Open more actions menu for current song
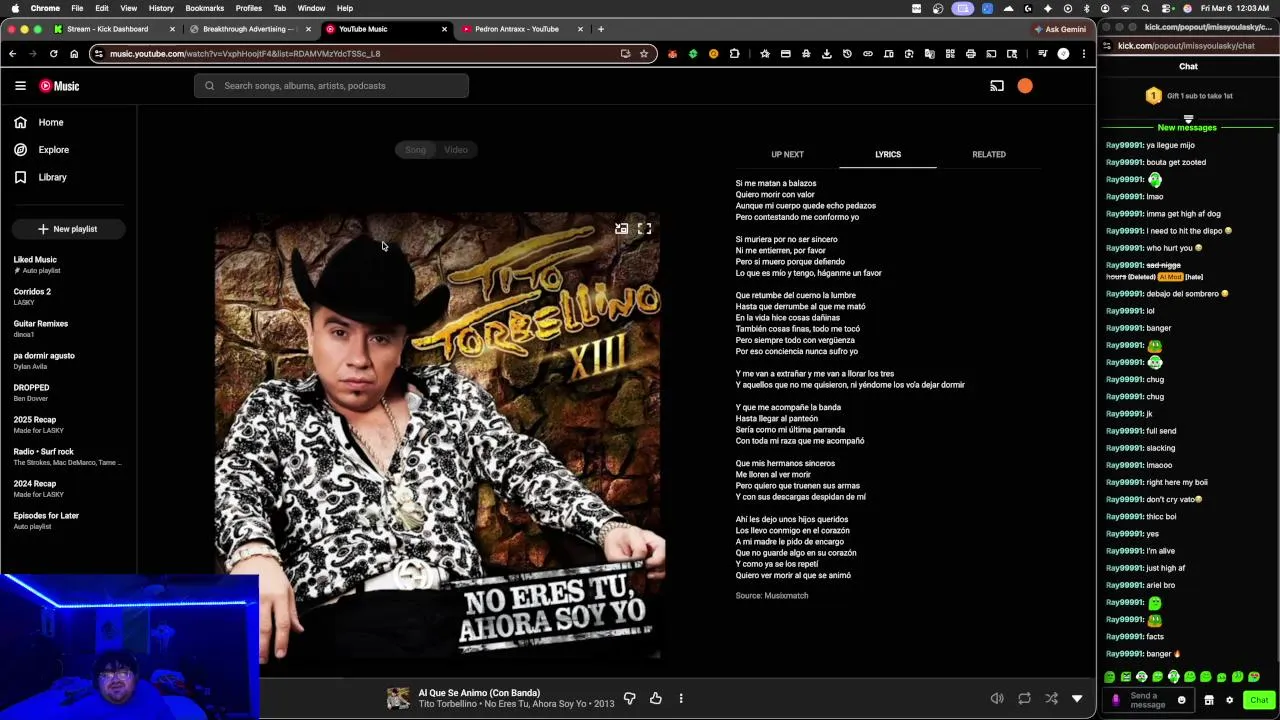 click(x=681, y=698)
